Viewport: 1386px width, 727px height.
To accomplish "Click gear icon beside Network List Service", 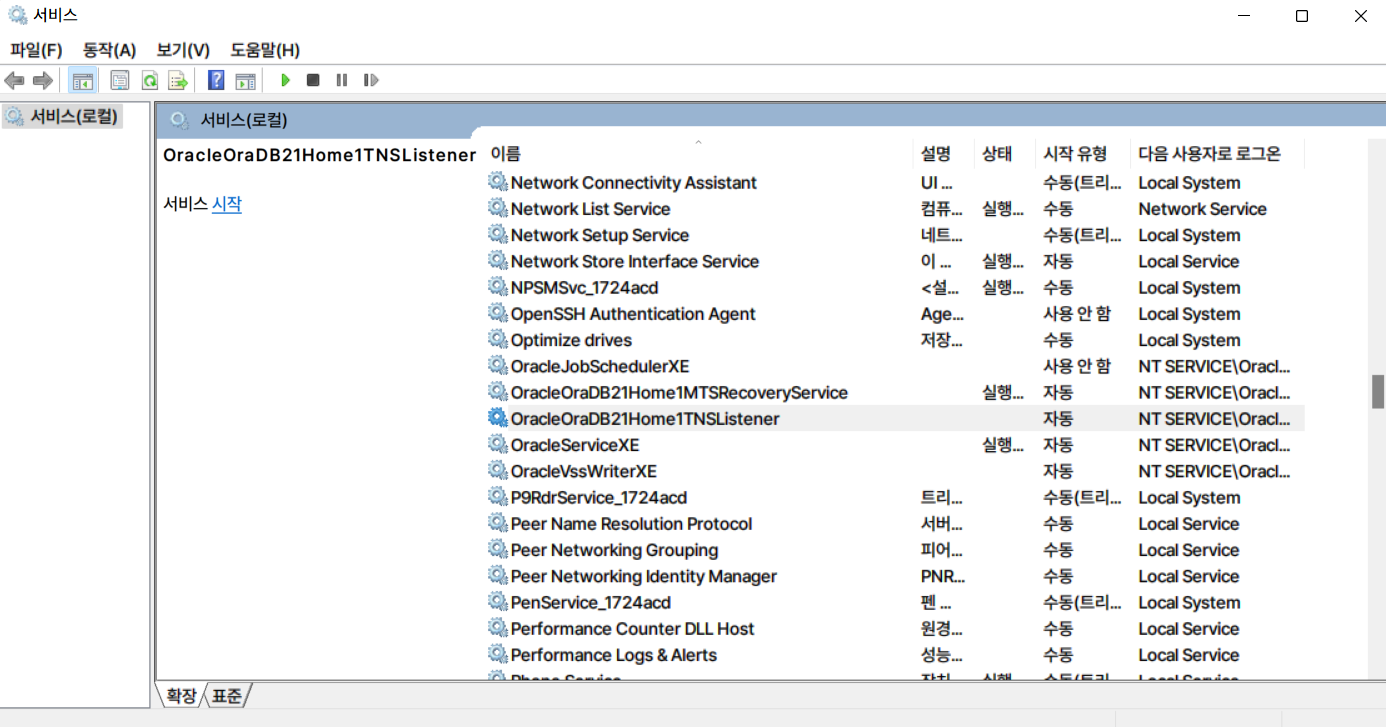I will (497, 208).
